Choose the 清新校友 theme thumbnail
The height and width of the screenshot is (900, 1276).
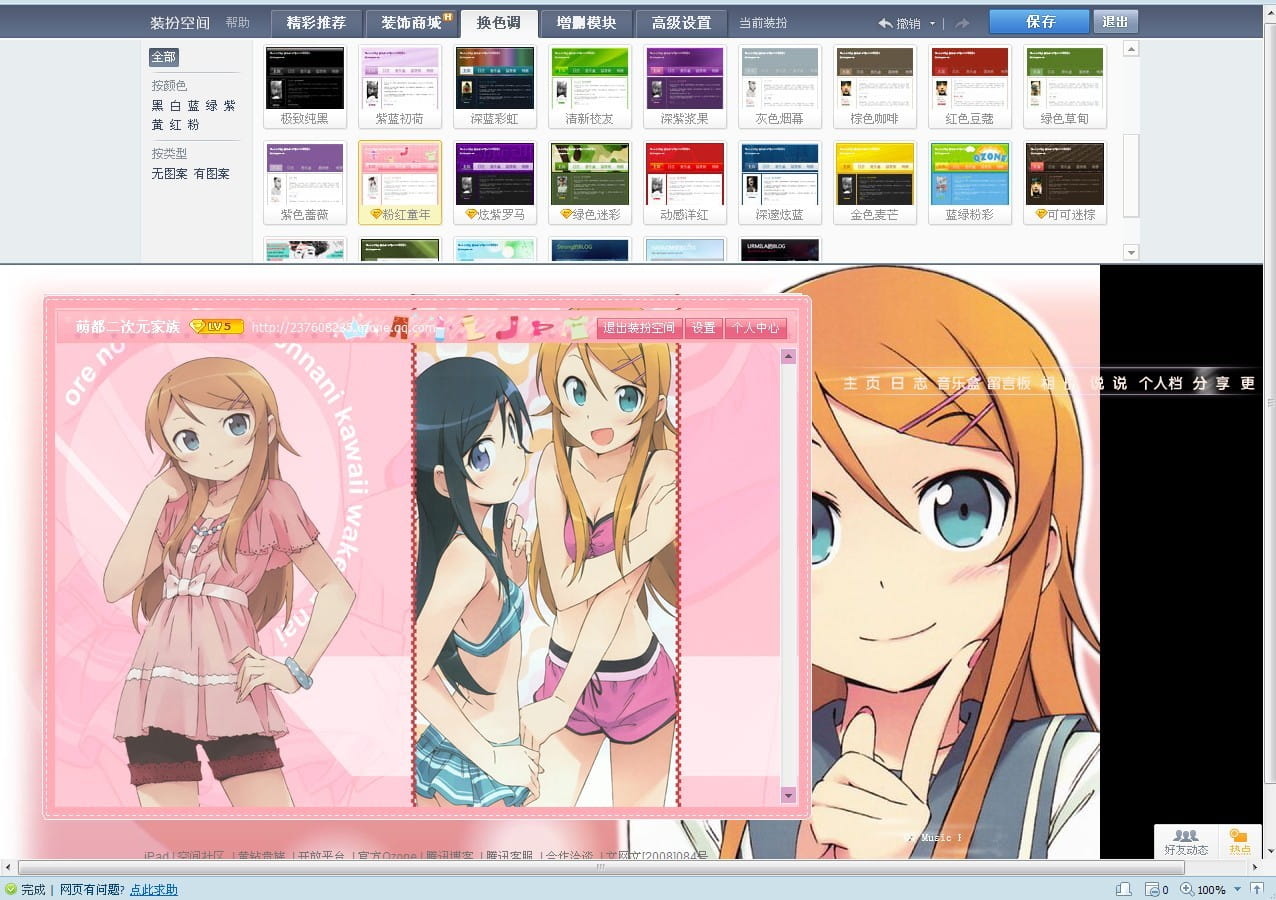coord(590,87)
